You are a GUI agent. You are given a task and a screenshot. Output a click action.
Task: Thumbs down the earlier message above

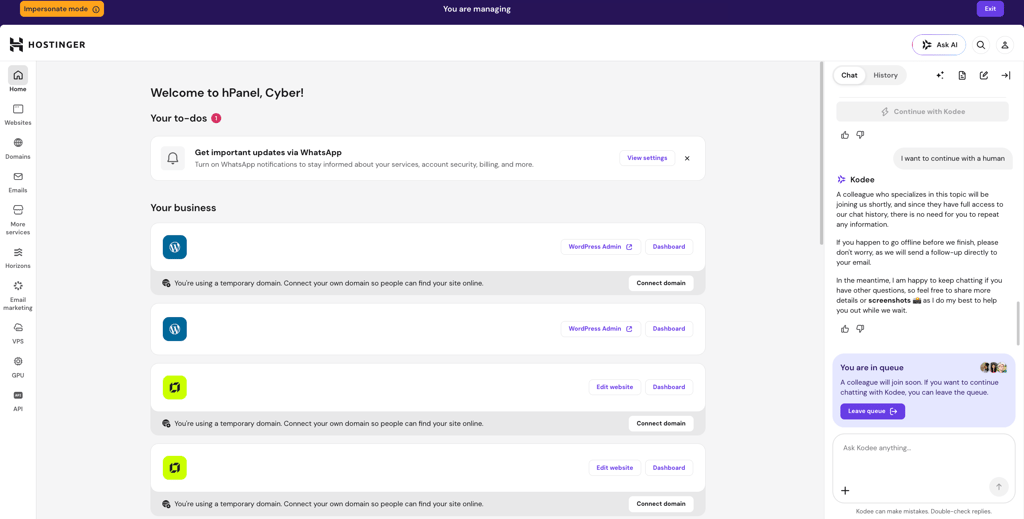pos(860,135)
